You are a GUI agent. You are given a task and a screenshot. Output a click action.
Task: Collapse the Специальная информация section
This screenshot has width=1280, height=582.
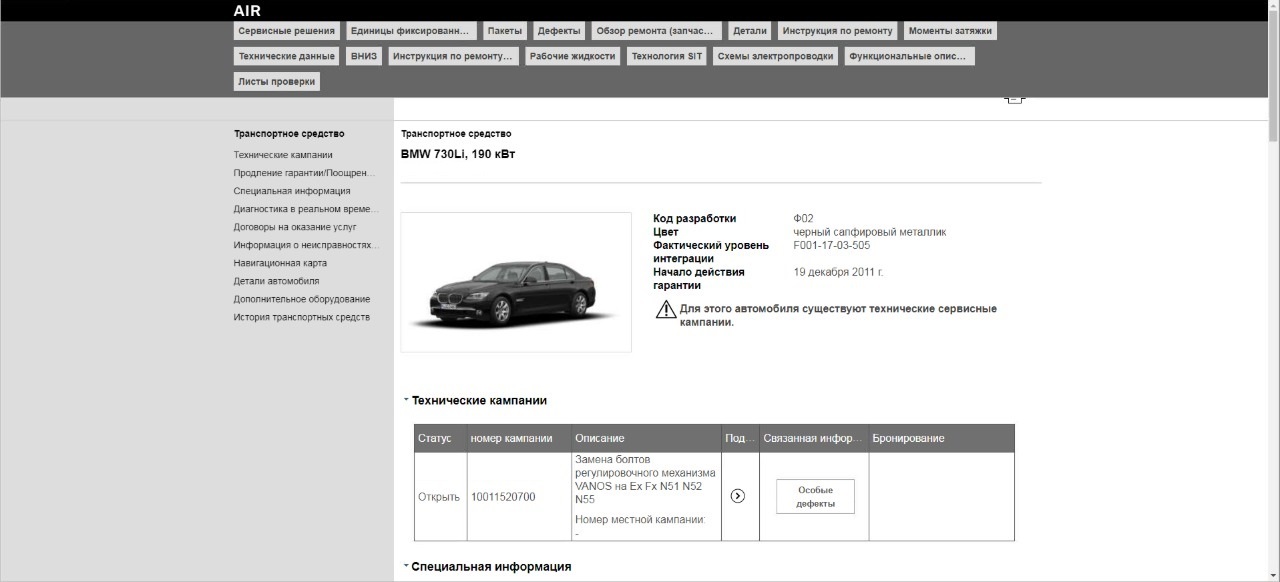point(406,566)
